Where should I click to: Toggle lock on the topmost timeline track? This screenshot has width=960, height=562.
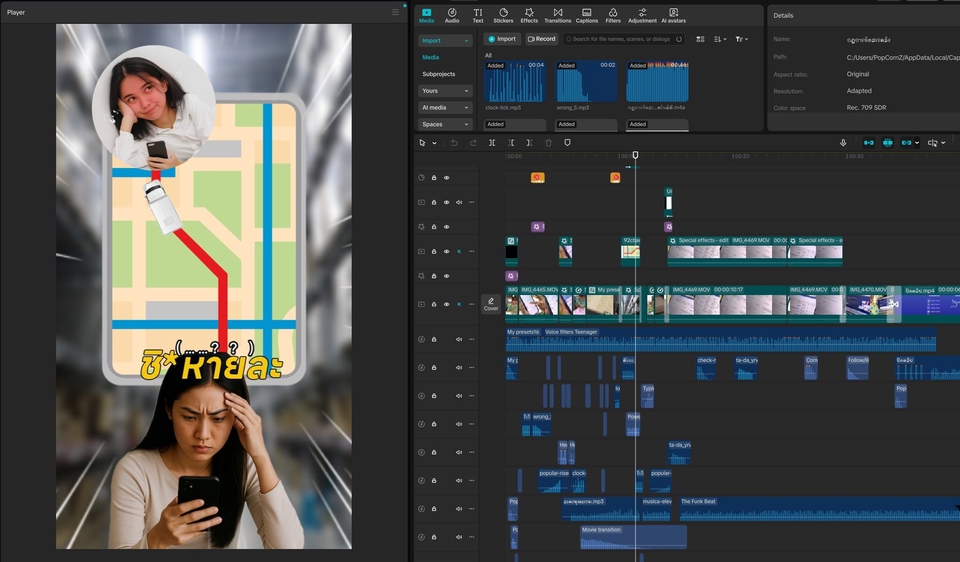[434, 178]
